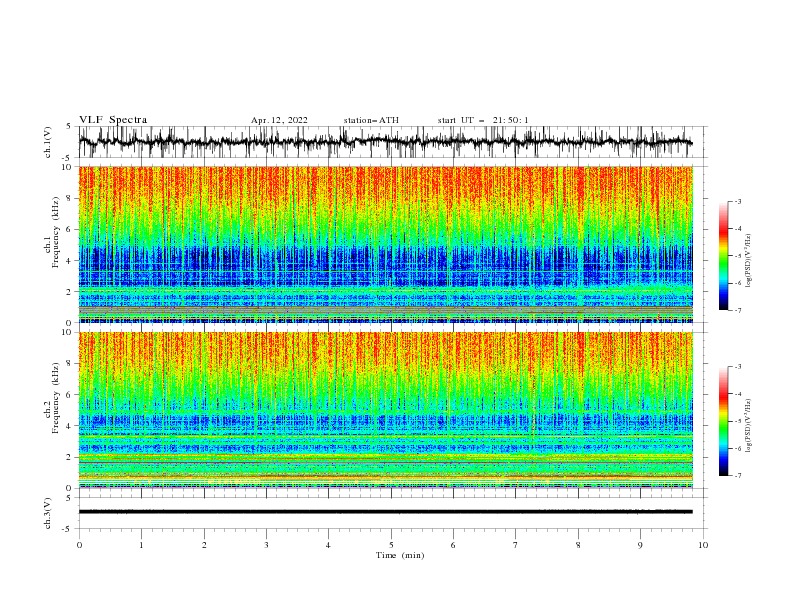Click time axis tick label '3'
Viewport: 792px width, 612px height.
click(x=266, y=545)
